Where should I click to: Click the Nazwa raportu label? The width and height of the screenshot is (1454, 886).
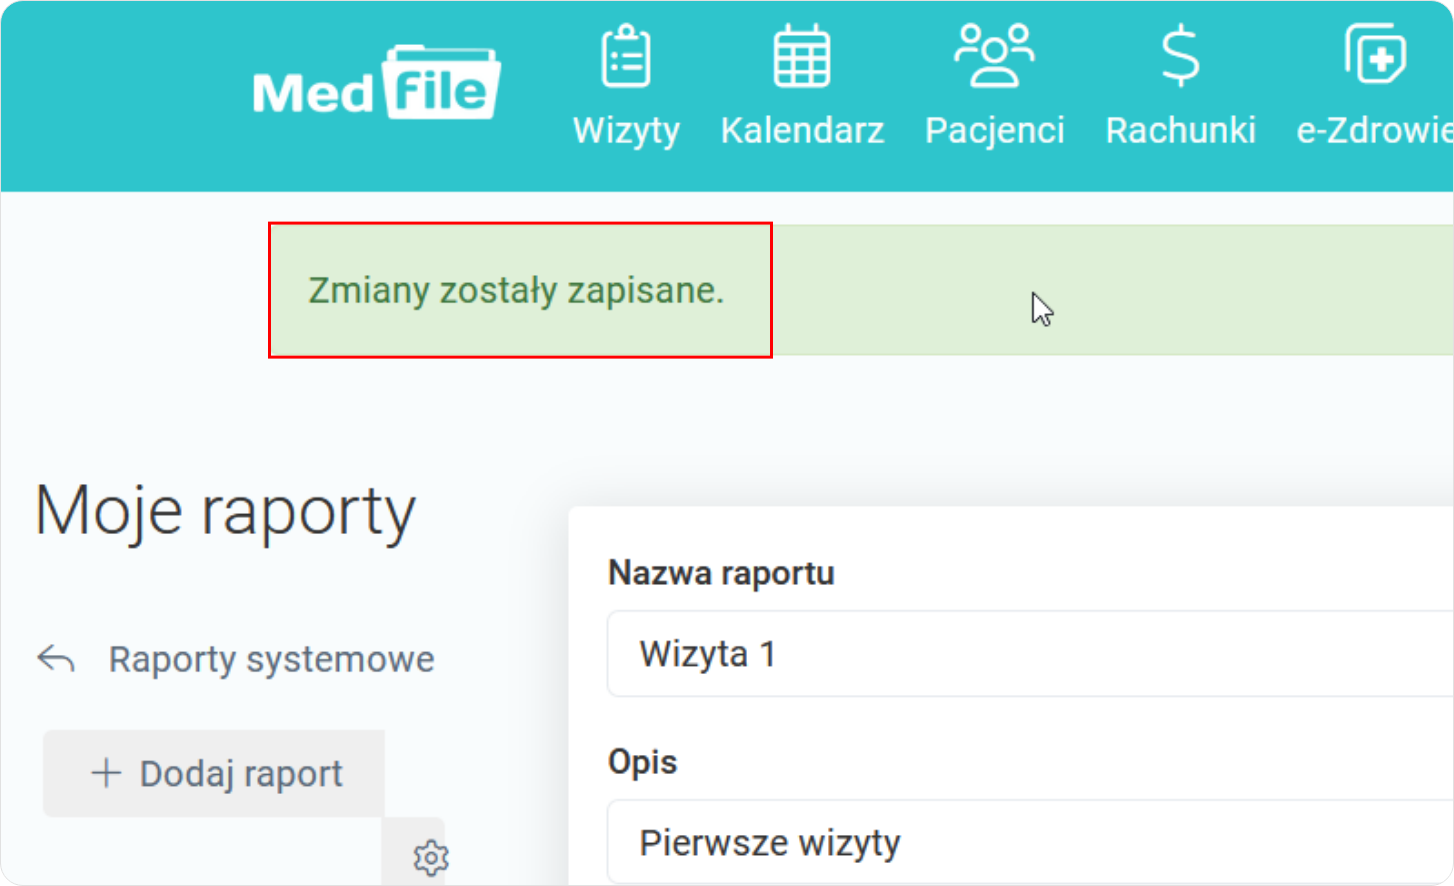point(721,573)
